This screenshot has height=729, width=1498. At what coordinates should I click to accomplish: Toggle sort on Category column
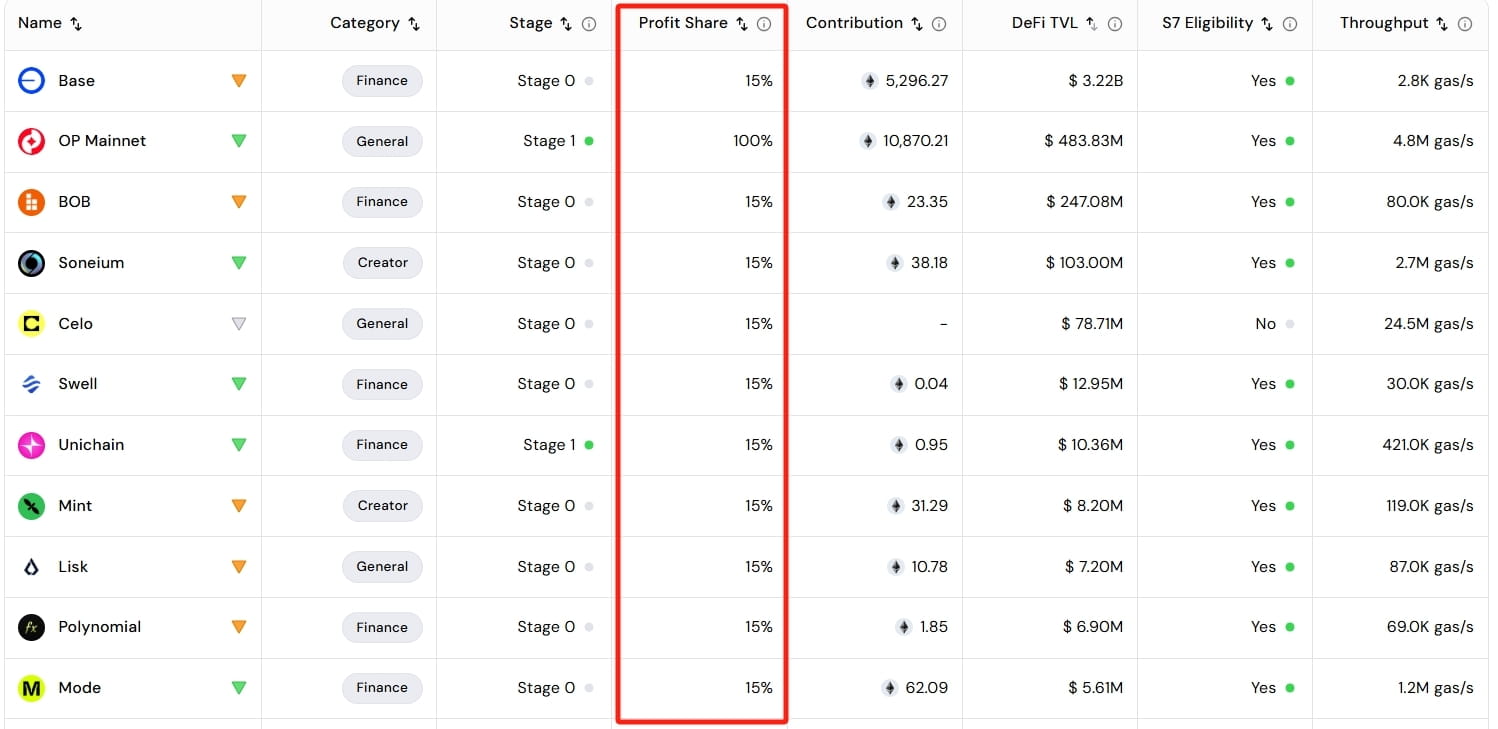[414, 24]
